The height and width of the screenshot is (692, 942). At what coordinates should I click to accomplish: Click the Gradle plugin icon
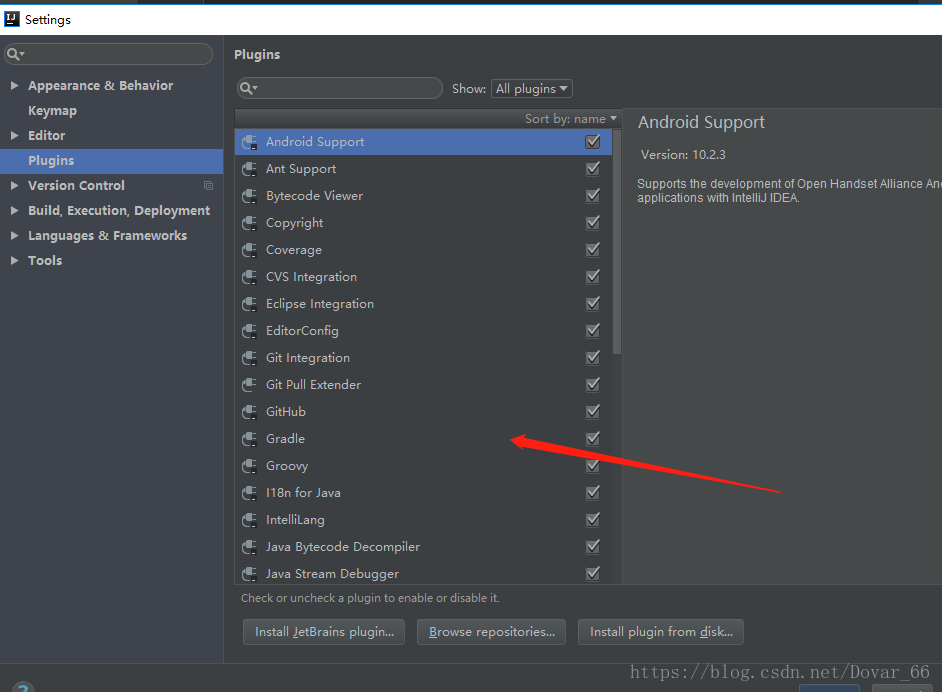coord(249,440)
